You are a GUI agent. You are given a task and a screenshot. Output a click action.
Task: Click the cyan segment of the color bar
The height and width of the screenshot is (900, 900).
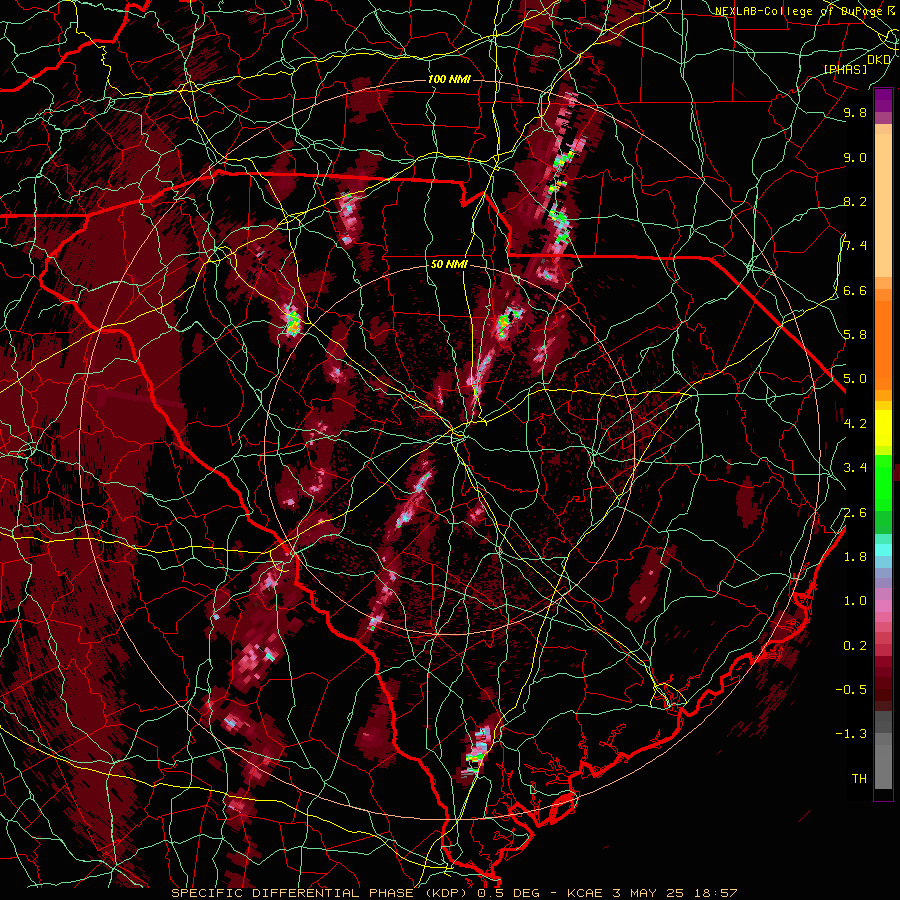(883, 549)
